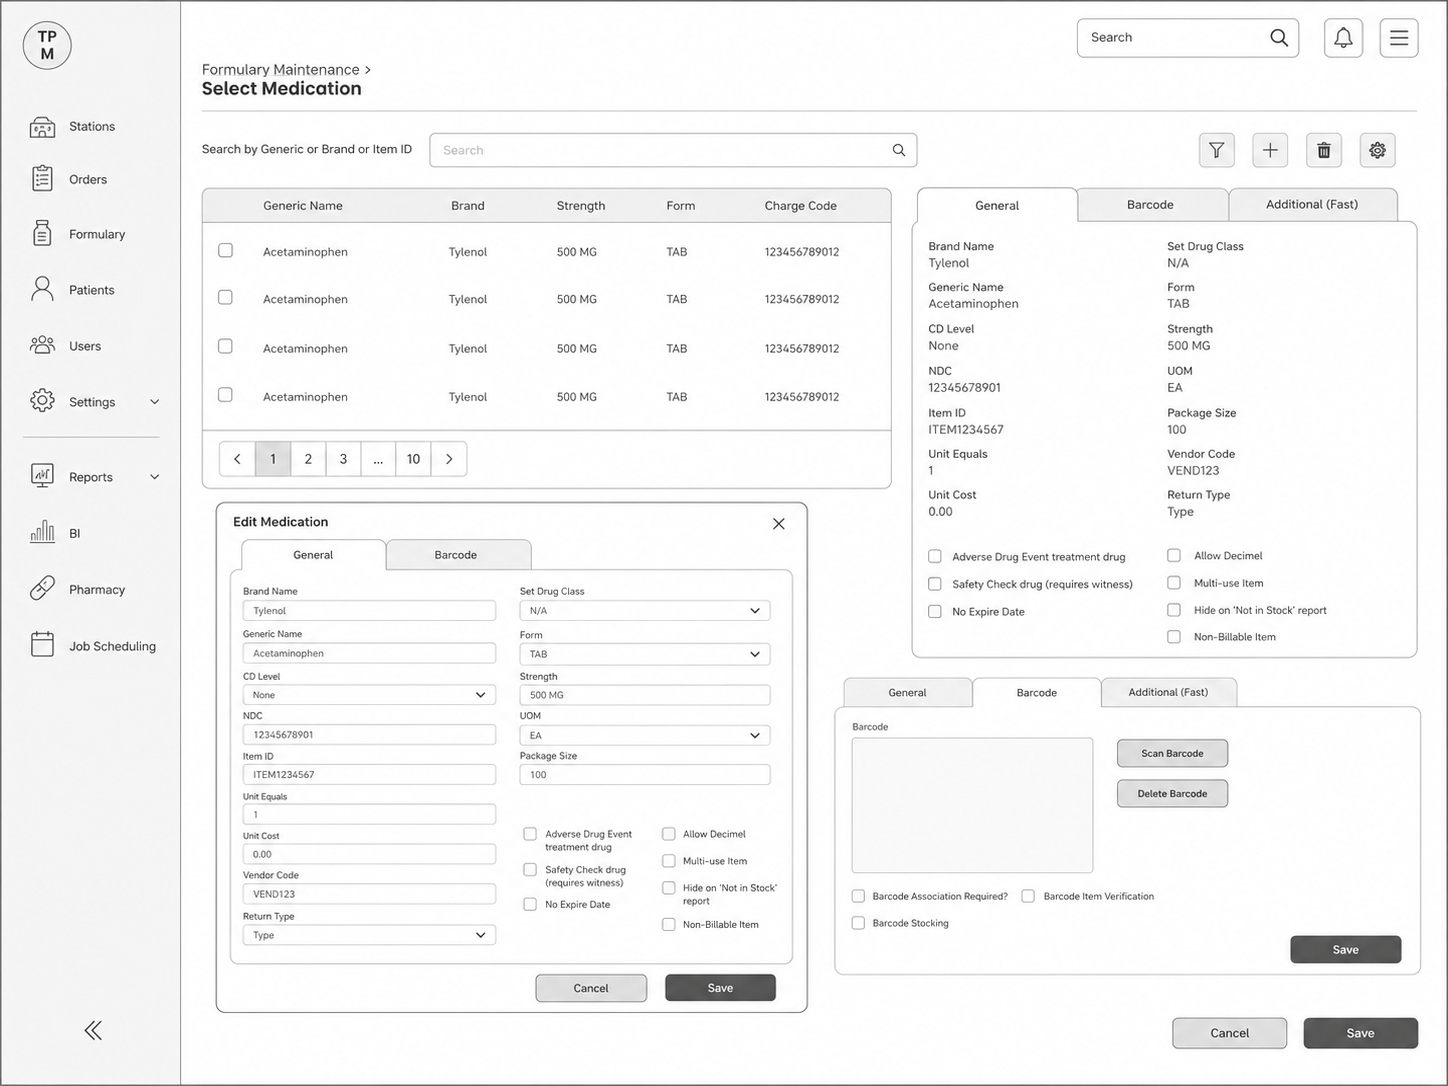Enable Barcode Association Required checkbox
Screen dimensions: 1448x1086
pyautogui.click(x=858, y=896)
